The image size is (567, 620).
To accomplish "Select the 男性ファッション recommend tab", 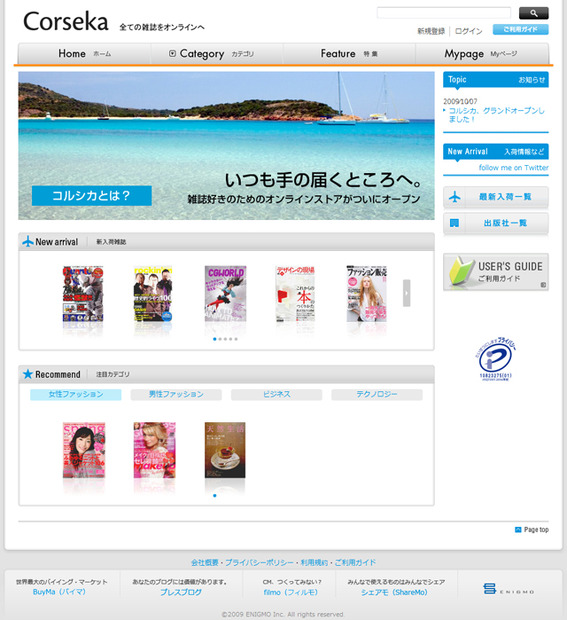I will tap(176, 394).
